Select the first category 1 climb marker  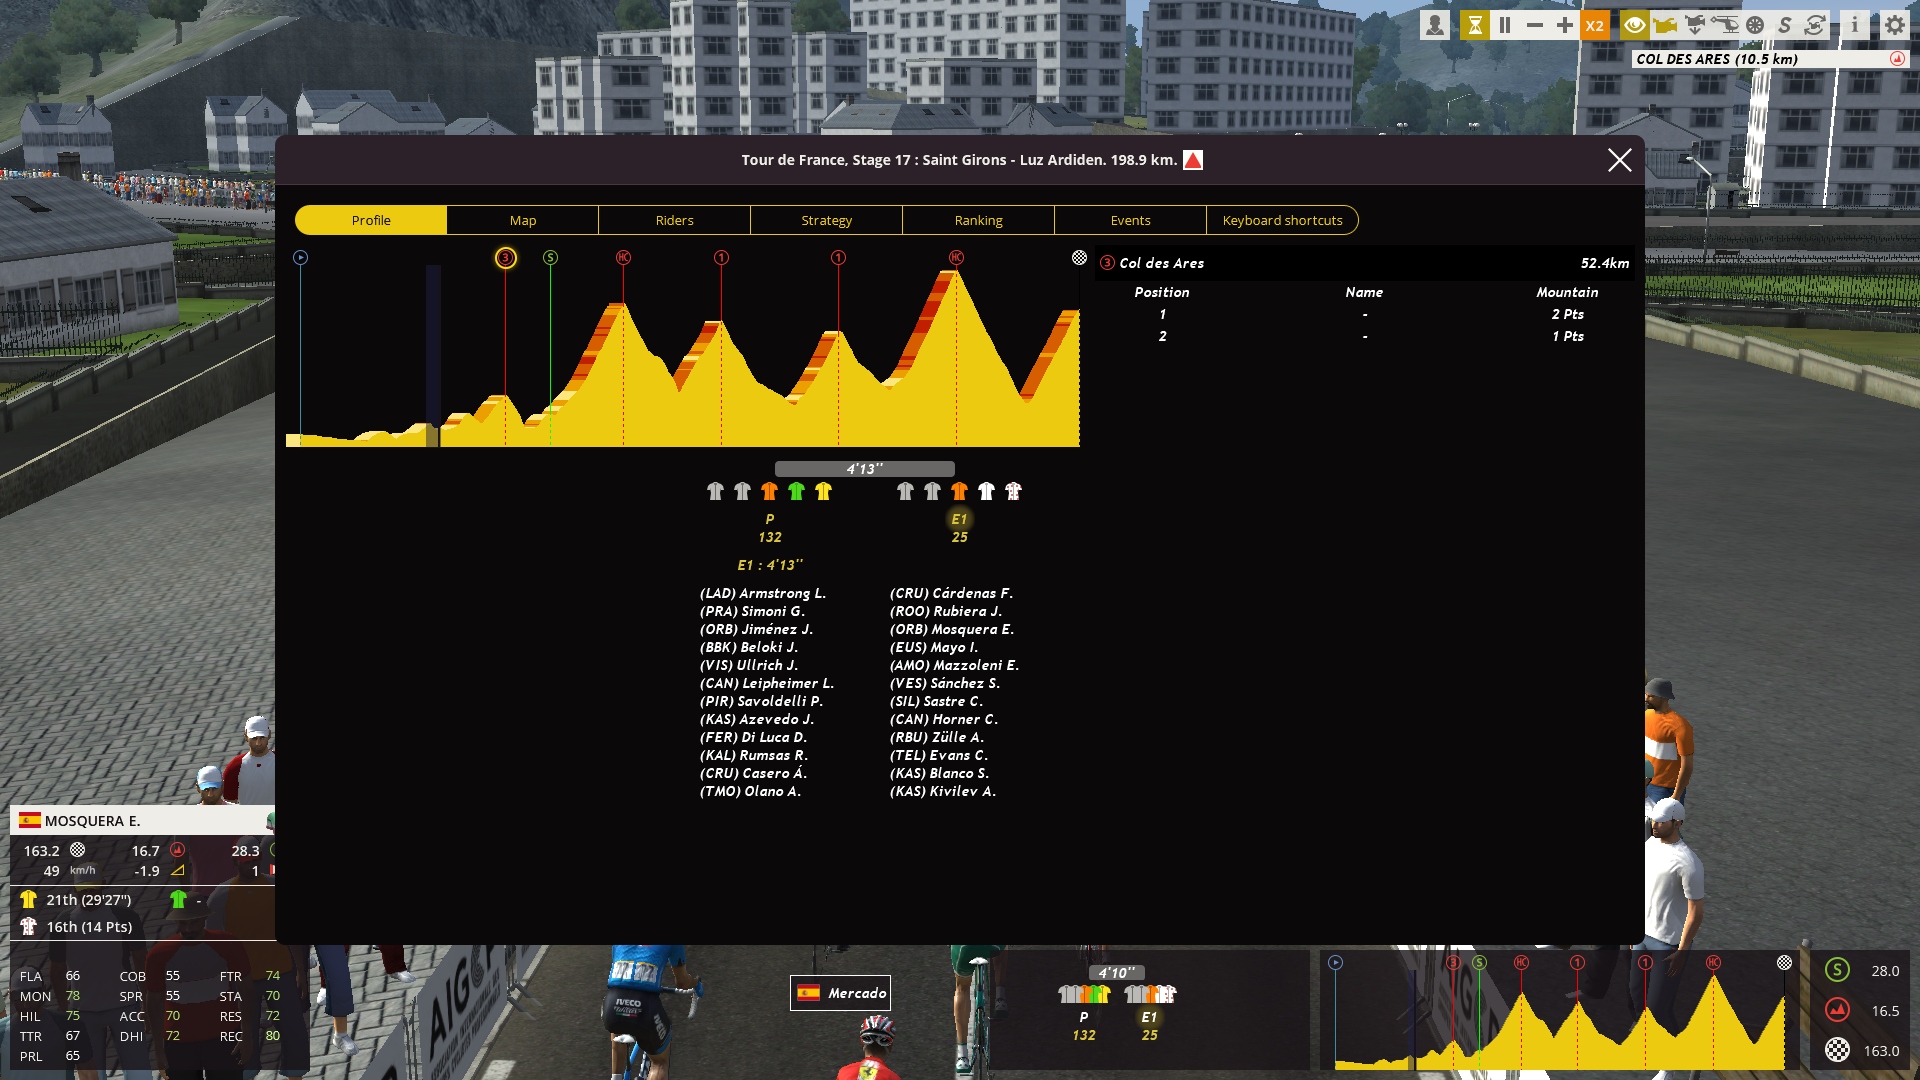click(721, 258)
